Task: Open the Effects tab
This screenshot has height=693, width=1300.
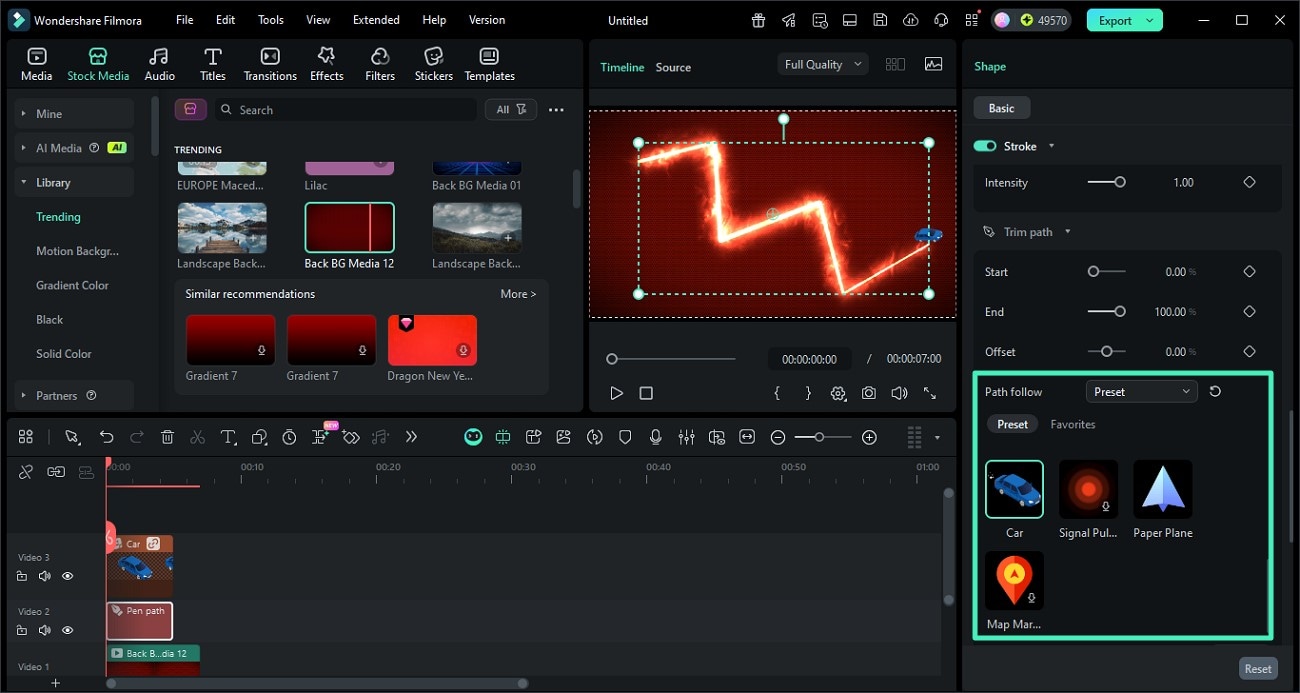Action: pyautogui.click(x=326, y=64)
